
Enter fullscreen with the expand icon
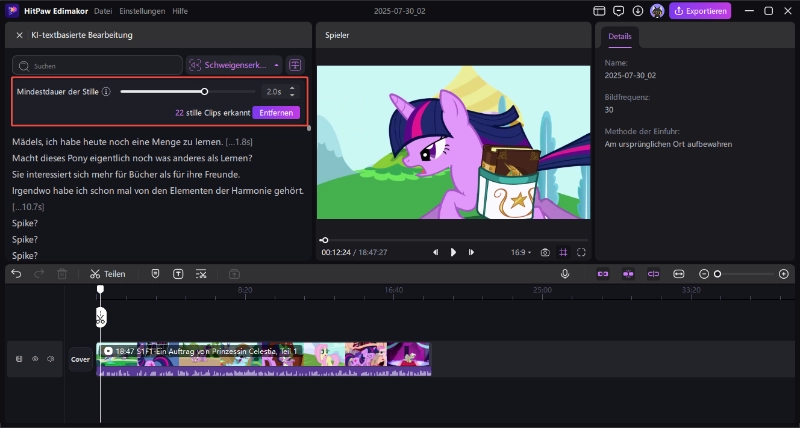coord(581,252)
